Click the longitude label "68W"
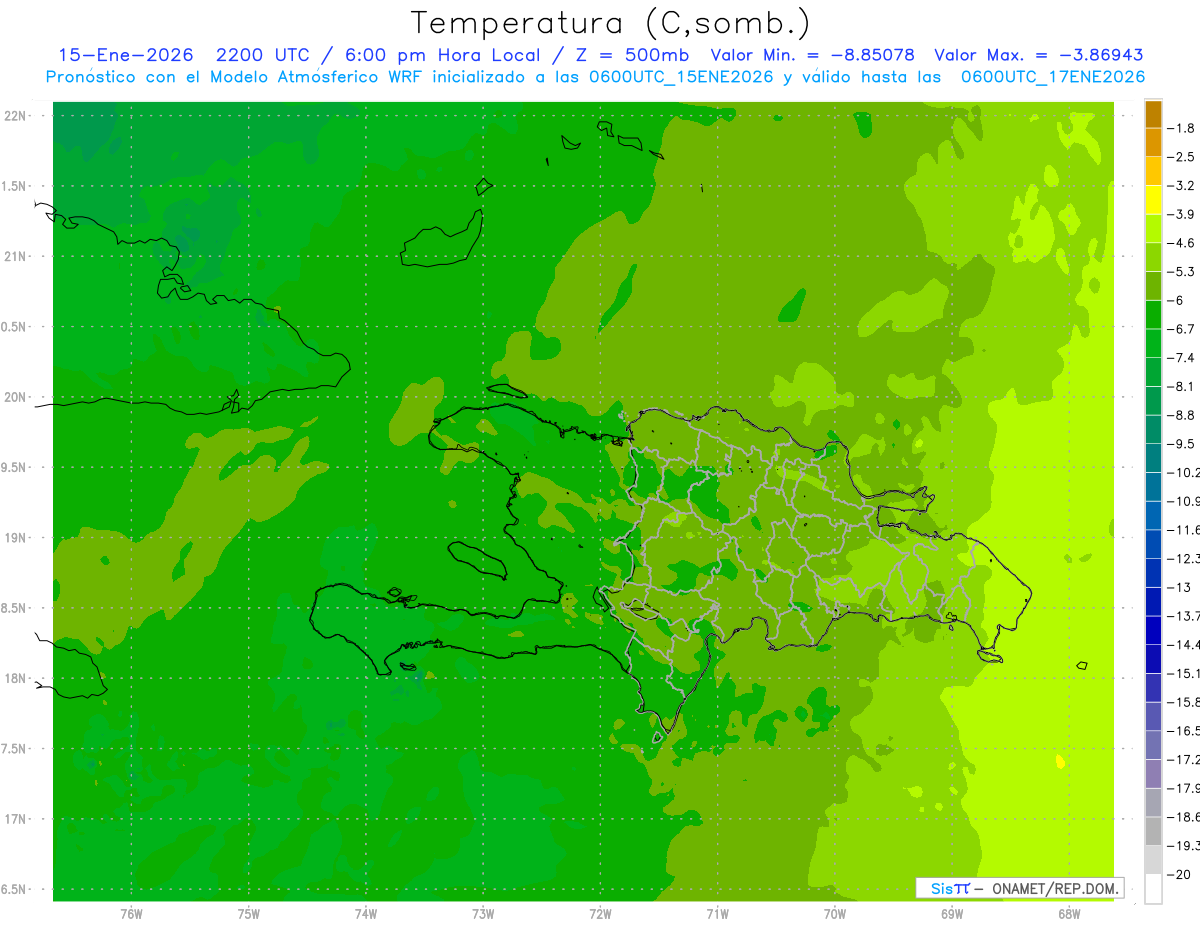This screenshot has width=1200, height=927. pyautogui.click(x=1069, y=913)
